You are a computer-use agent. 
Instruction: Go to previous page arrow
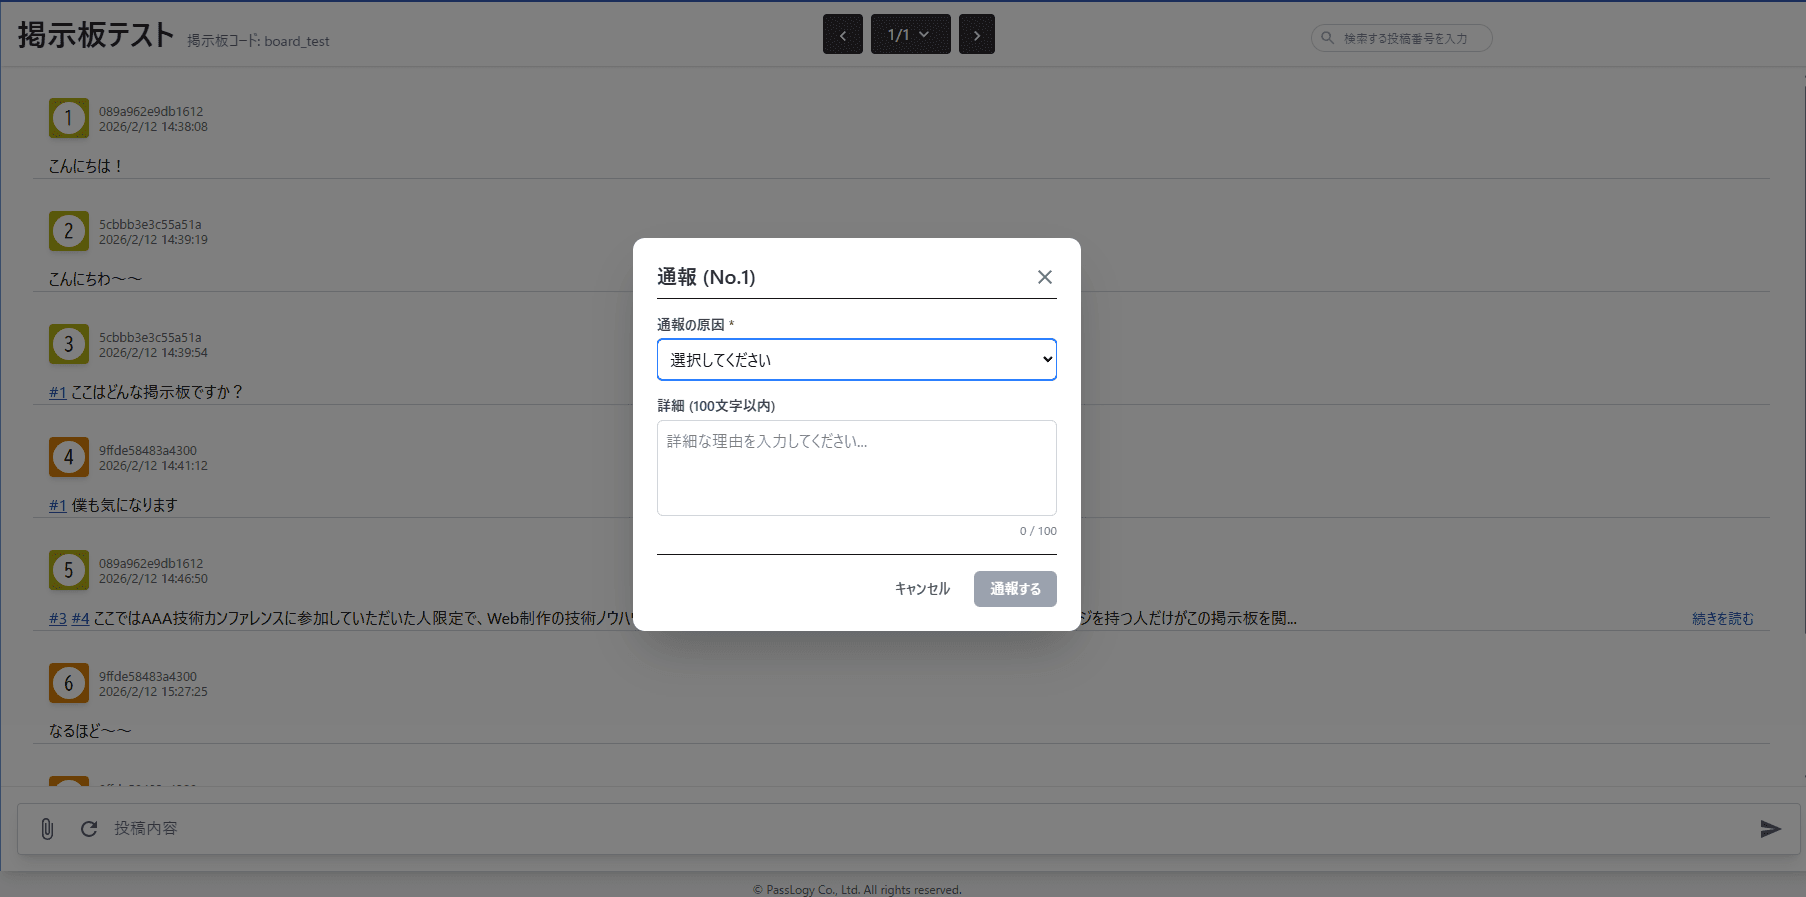(842, 35)
